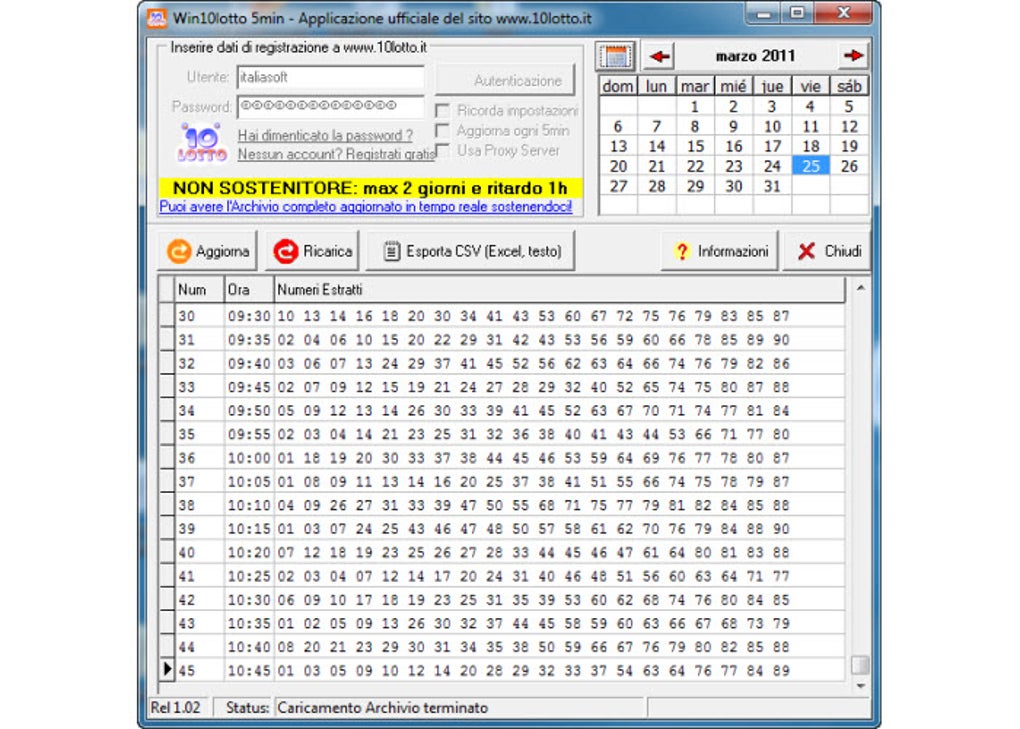The width and height of the screenshot is (1020, 729).
Task: Toggle Aggiorna ogni 5min checkbox
Action: [x=442, y=131]
